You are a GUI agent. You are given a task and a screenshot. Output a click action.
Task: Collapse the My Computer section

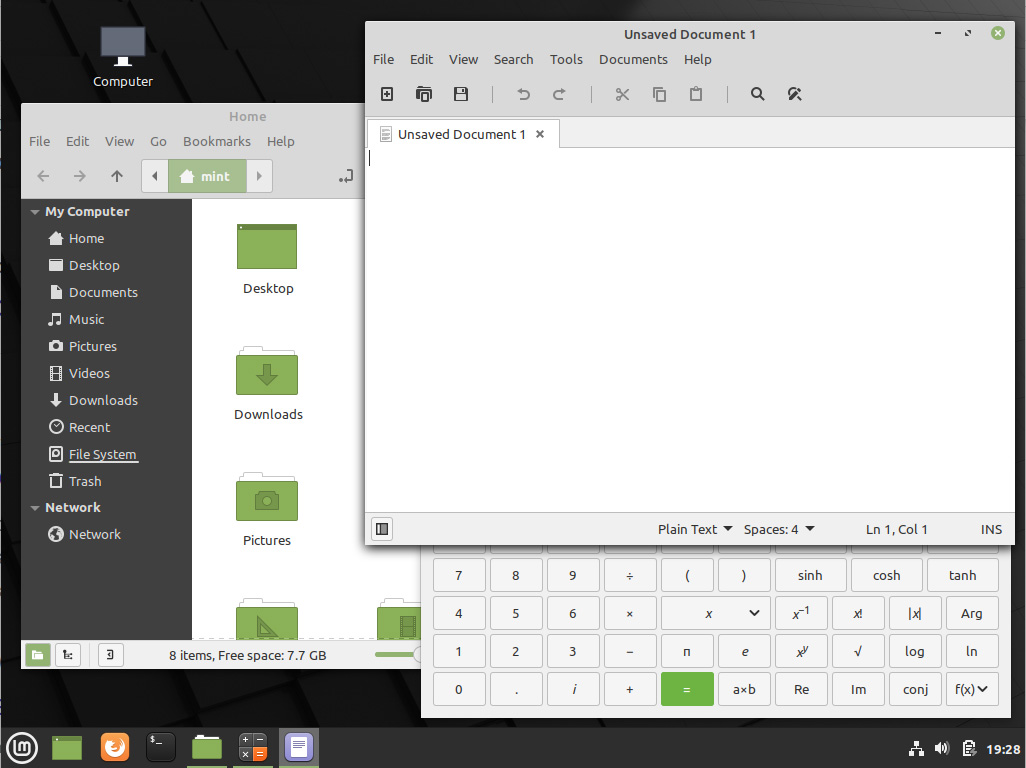35,212
